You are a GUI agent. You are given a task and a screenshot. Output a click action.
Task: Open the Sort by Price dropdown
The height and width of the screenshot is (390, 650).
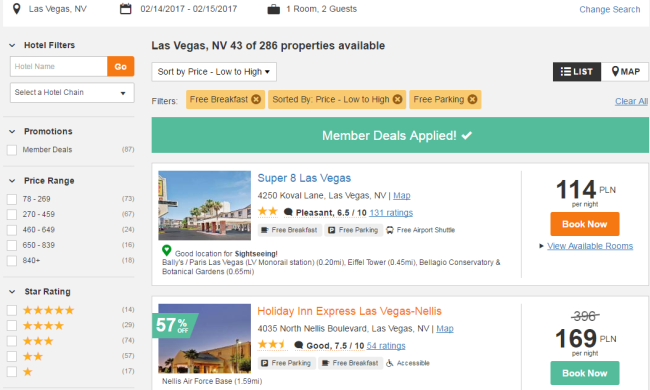click(214, 72)
